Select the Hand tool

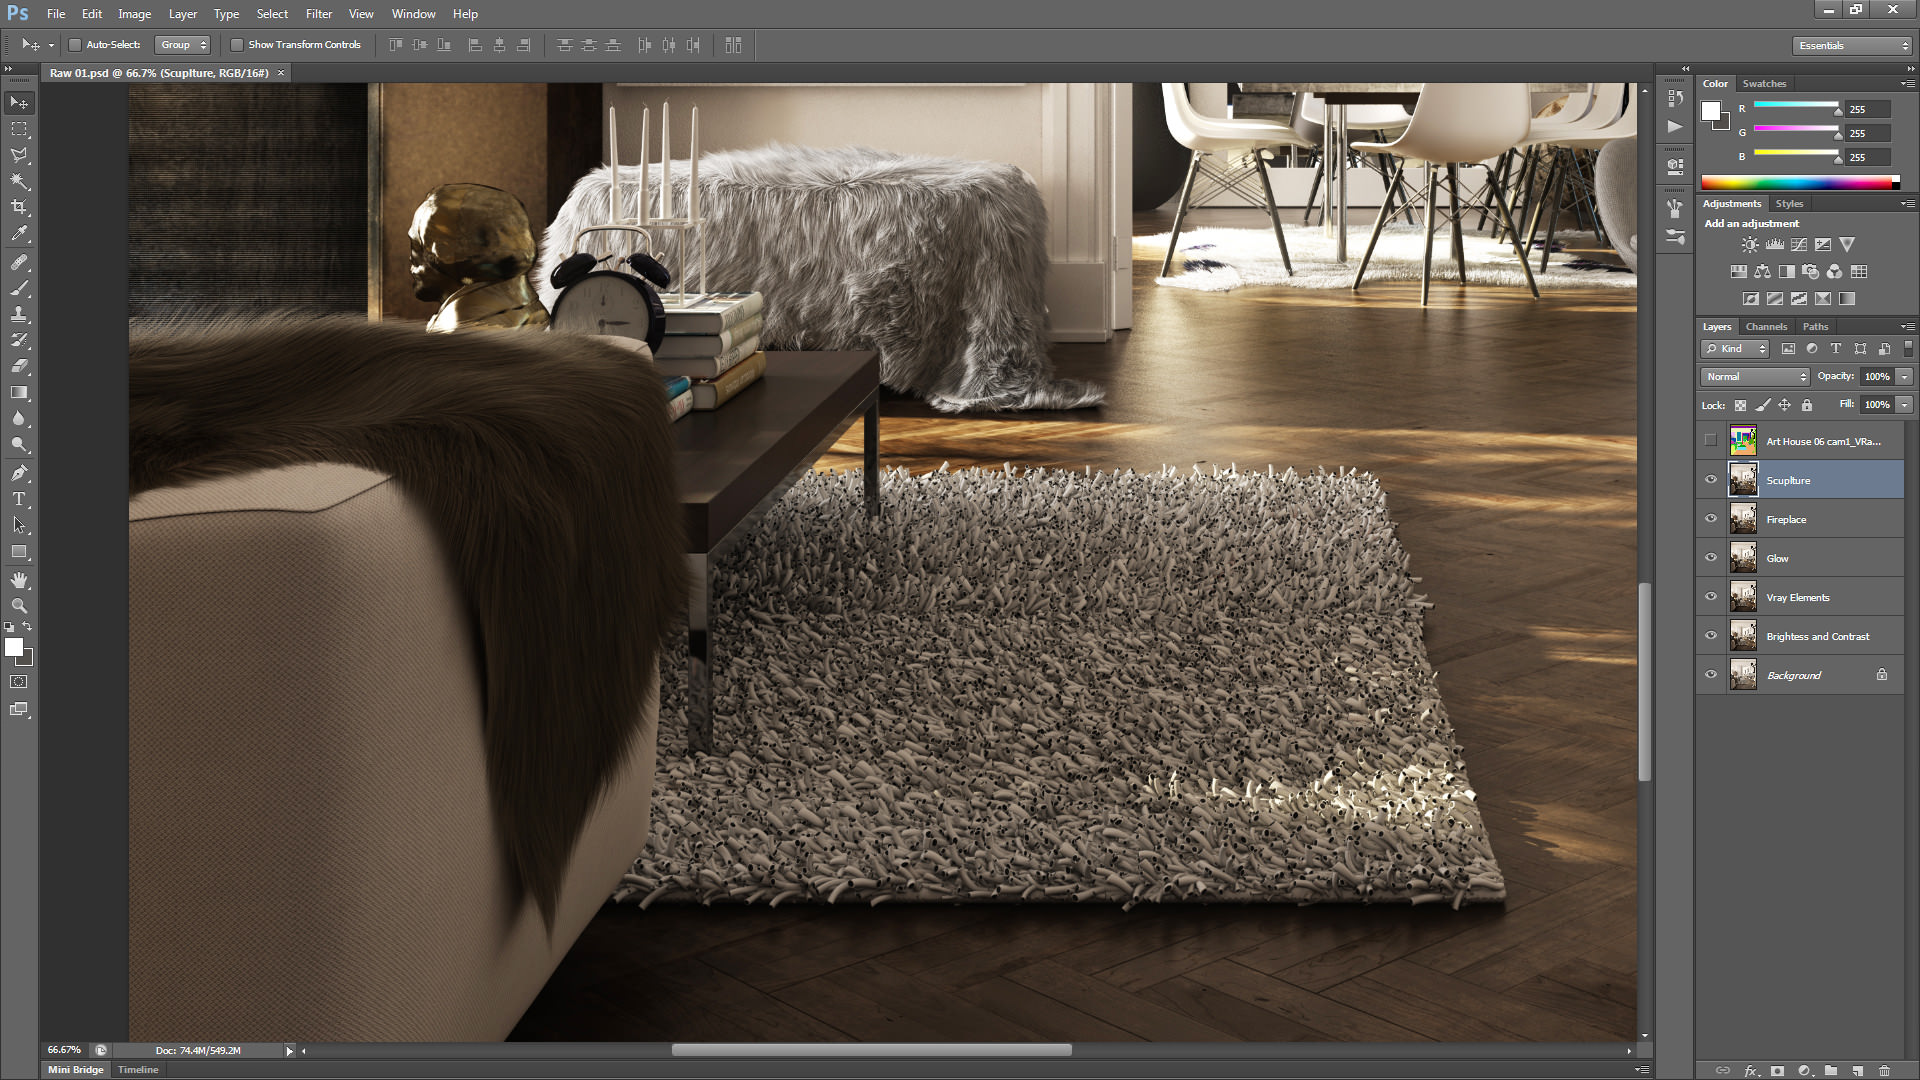(x=19, y=580)
